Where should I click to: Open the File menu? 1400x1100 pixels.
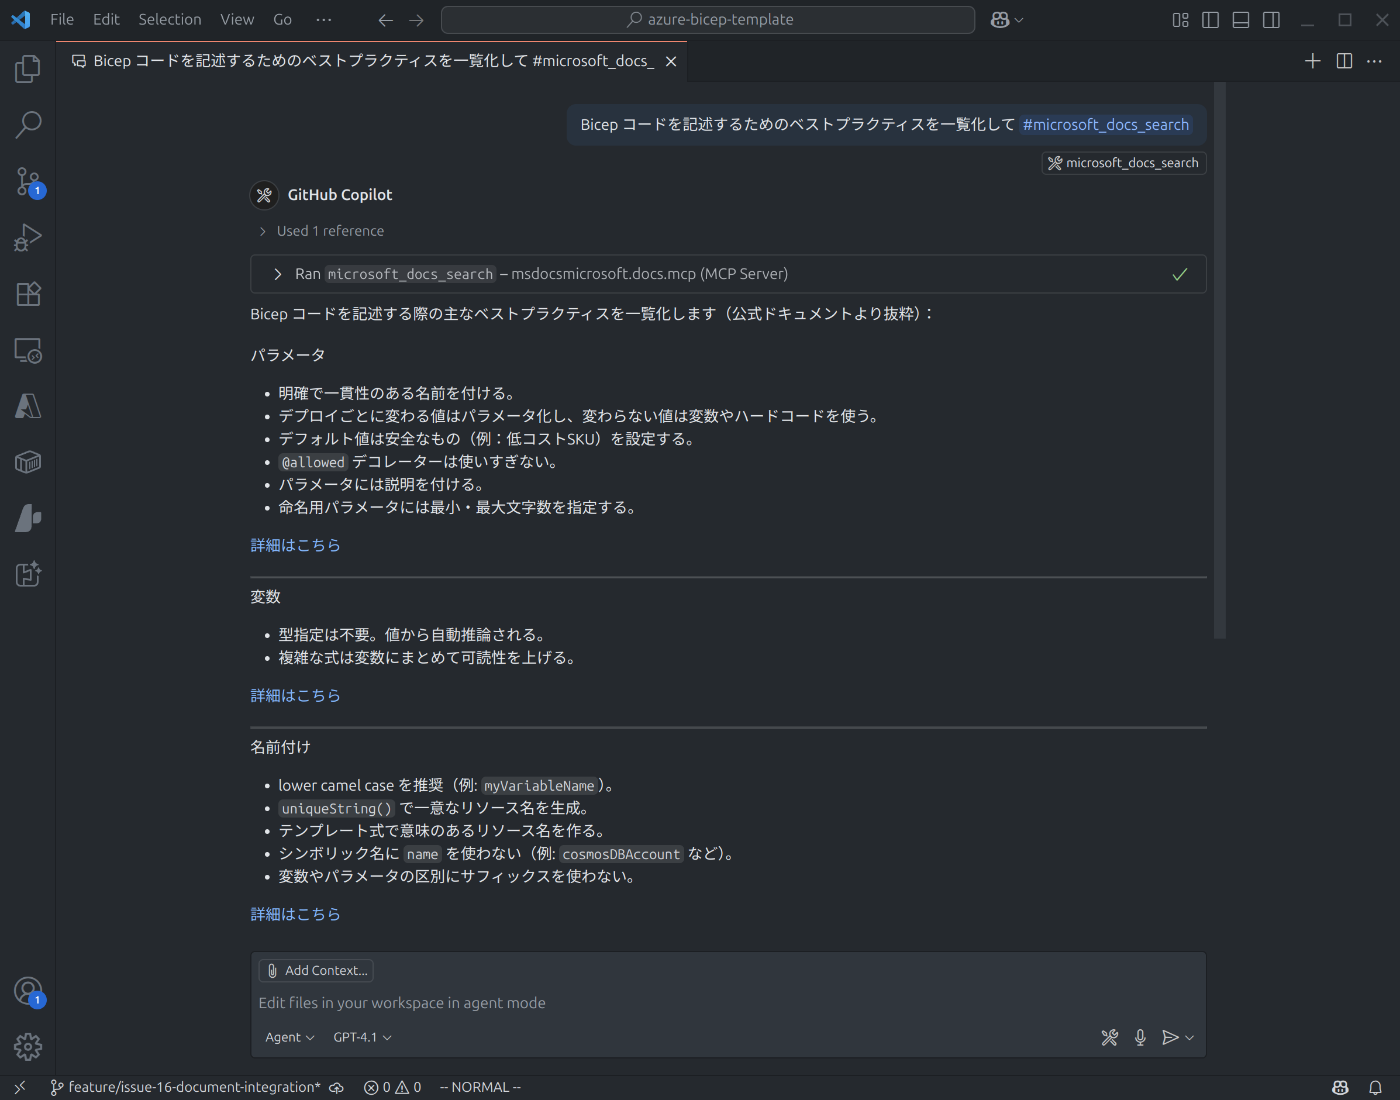62,20
